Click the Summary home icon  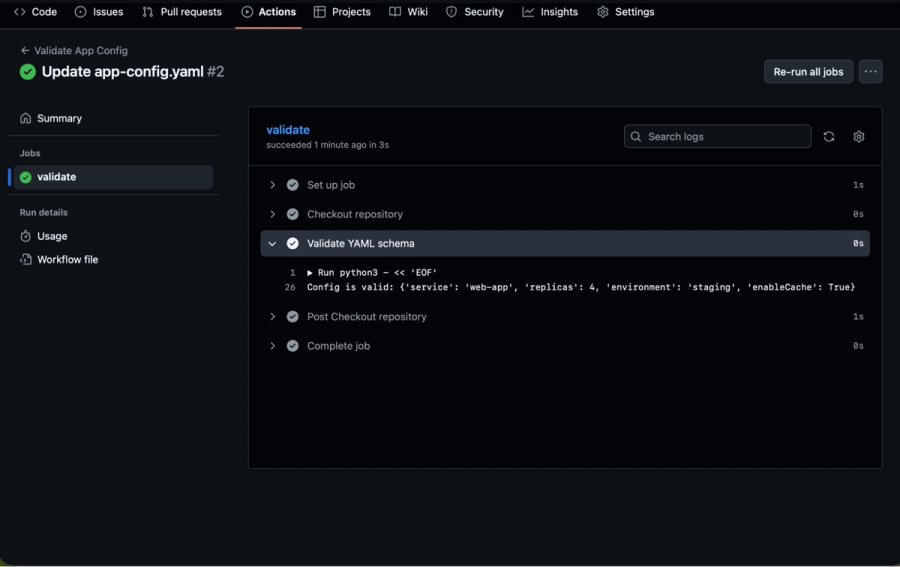pyautogui.click(x=25, y=118)
